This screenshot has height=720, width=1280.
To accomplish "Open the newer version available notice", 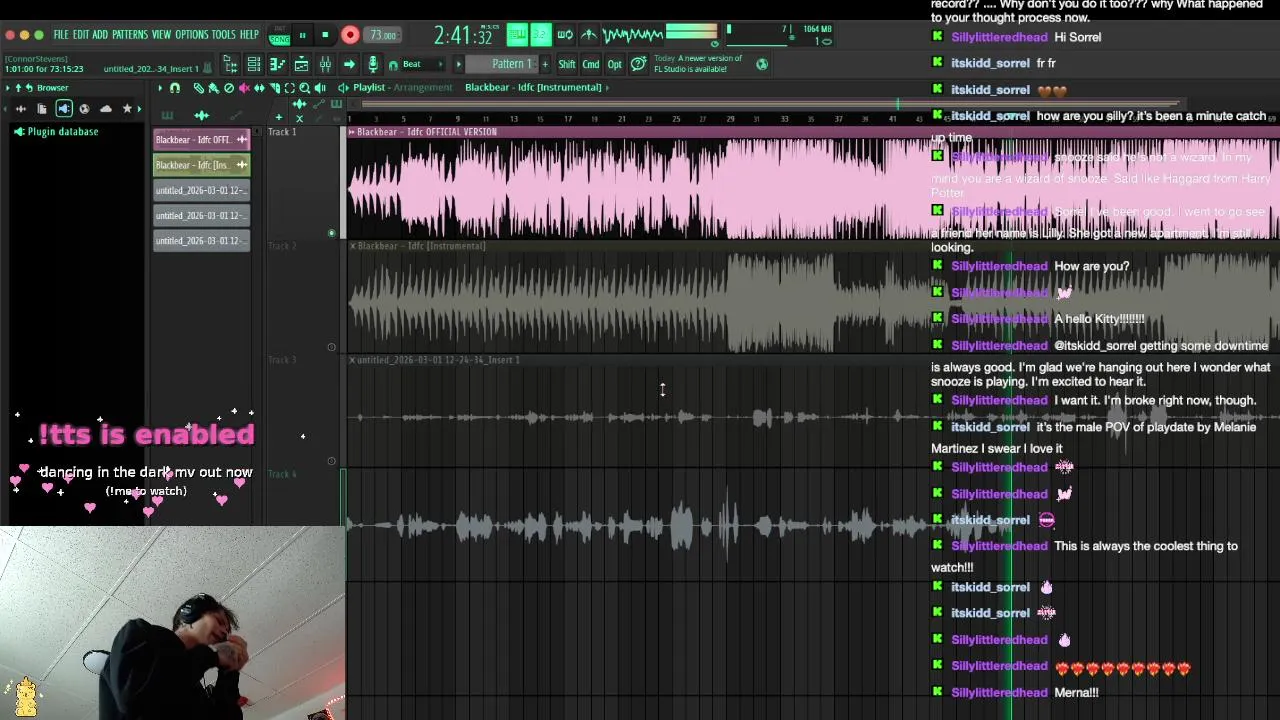I will click(x=697, y=64).
